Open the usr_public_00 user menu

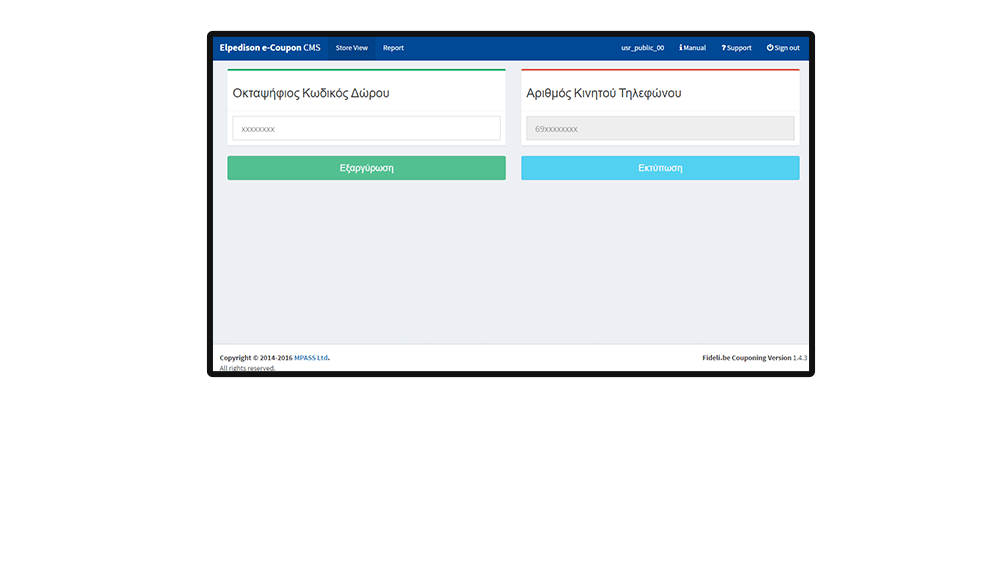(x=642, y=48)
